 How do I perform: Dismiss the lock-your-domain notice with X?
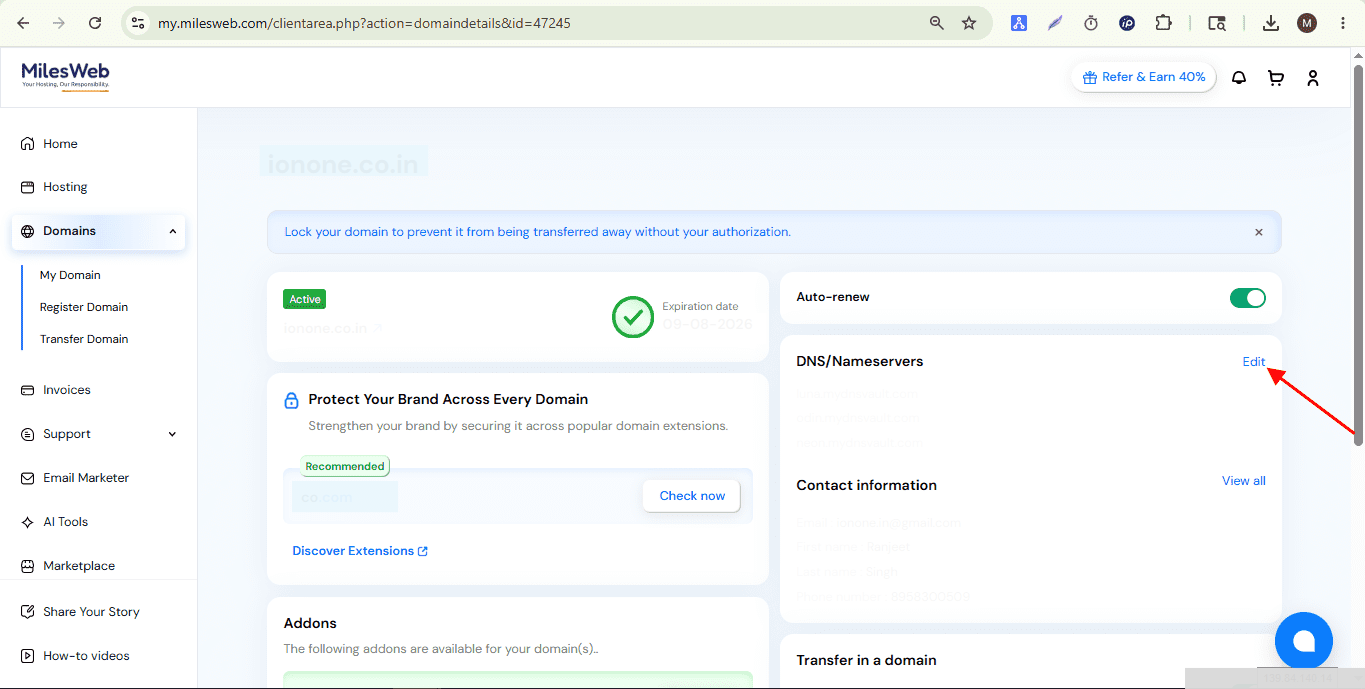point(1259,232)
